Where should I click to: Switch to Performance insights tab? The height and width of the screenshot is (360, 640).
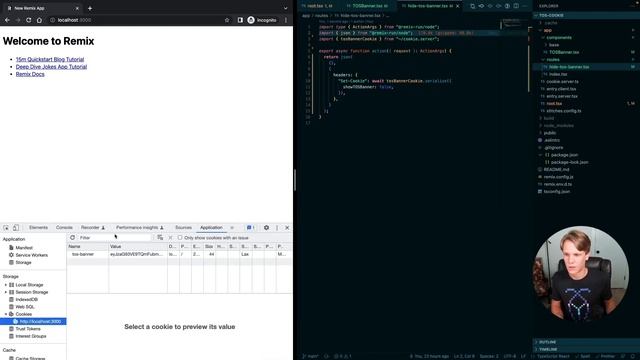click(x=140, y=227)
